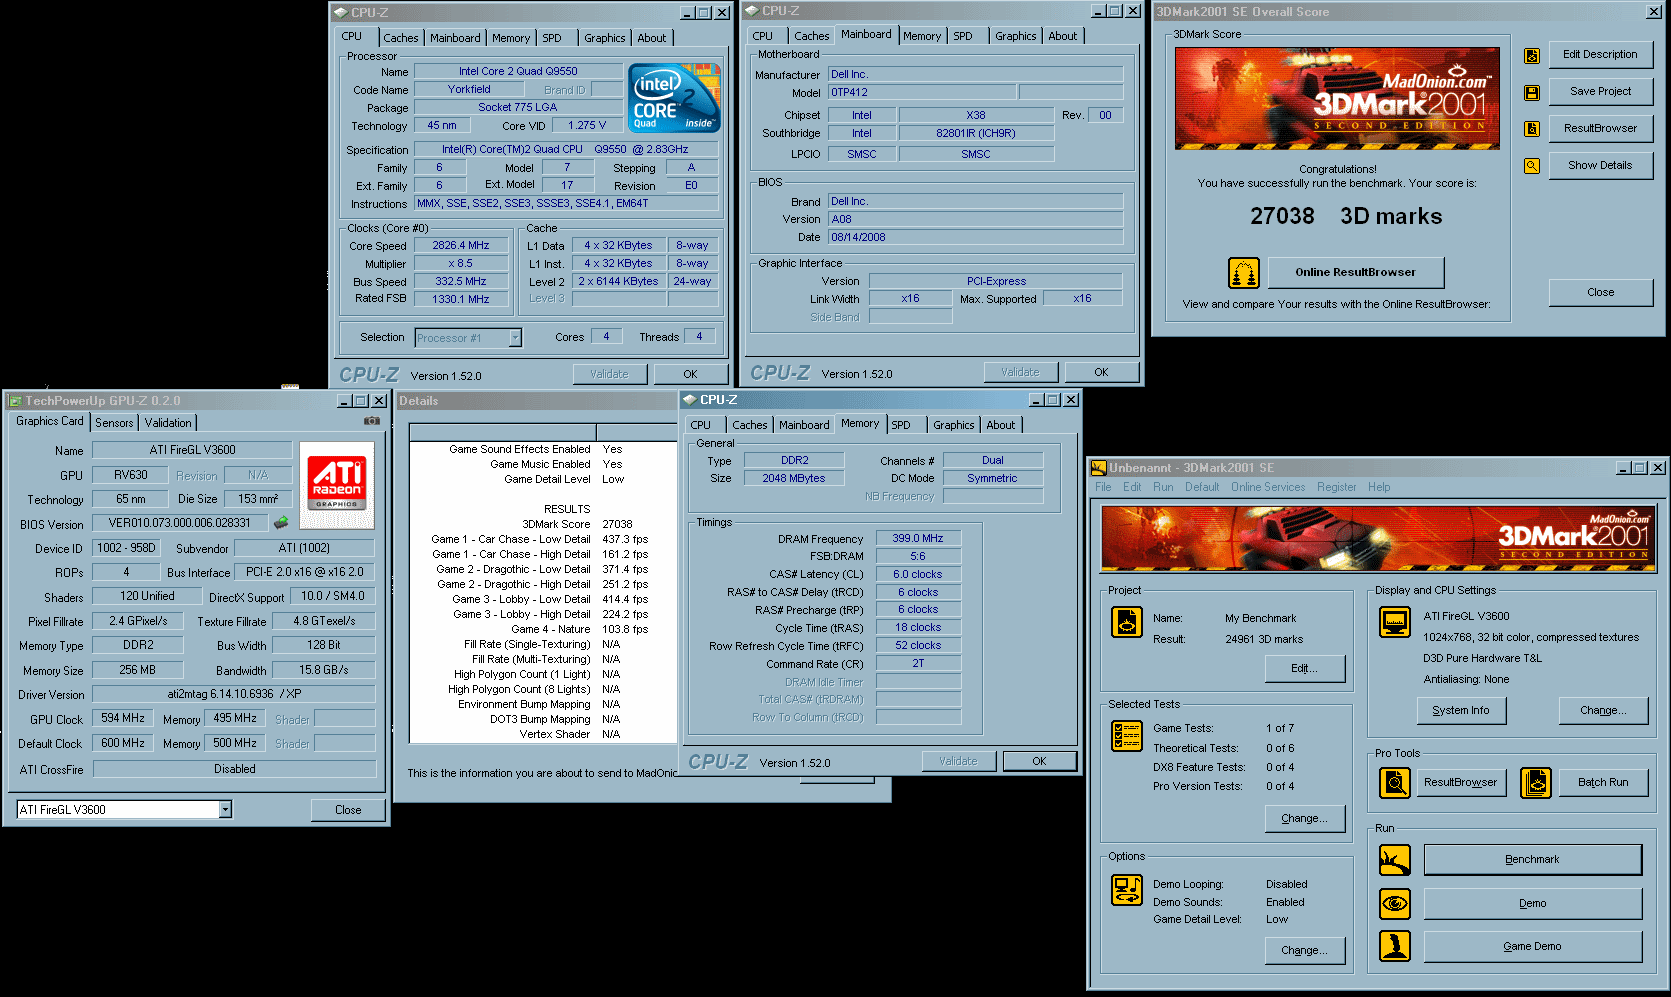
Task: Click the Core Speed value 2826.4 MHz
Action: coord(461,246)
